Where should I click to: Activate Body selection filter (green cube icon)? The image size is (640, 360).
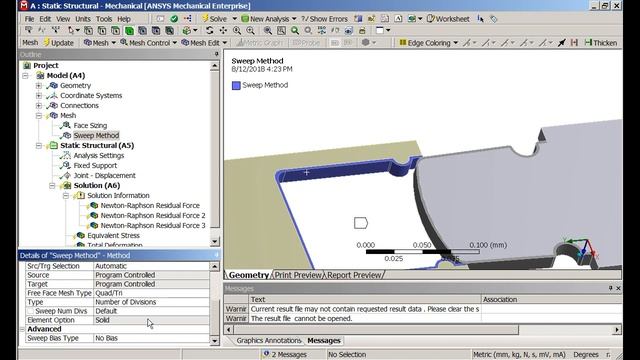(129, 30)
